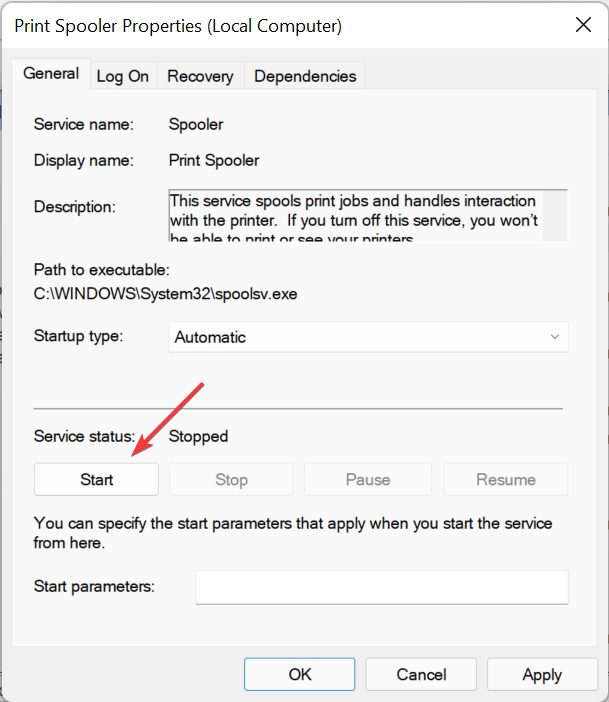609x702 pixels.
Task: Click the Spooler service name value
Action: 196,124
